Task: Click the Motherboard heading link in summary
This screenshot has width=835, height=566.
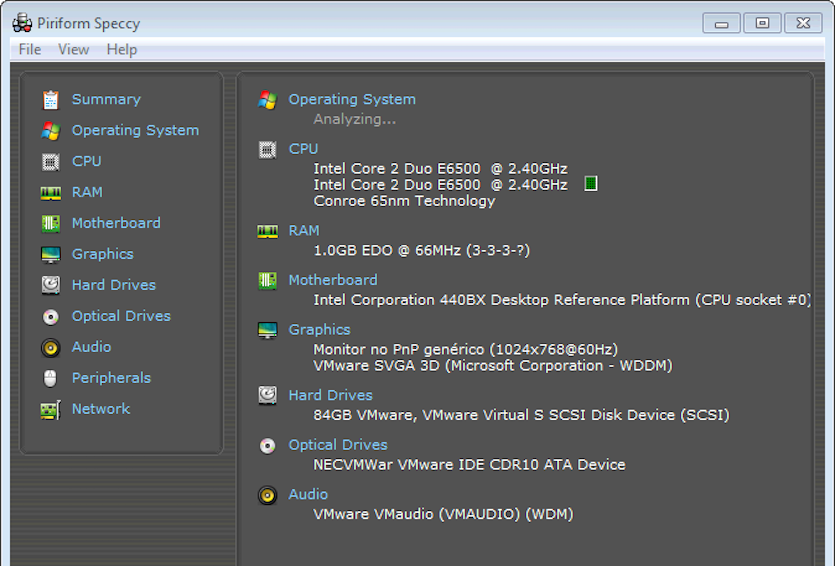Action: (333, 280)
